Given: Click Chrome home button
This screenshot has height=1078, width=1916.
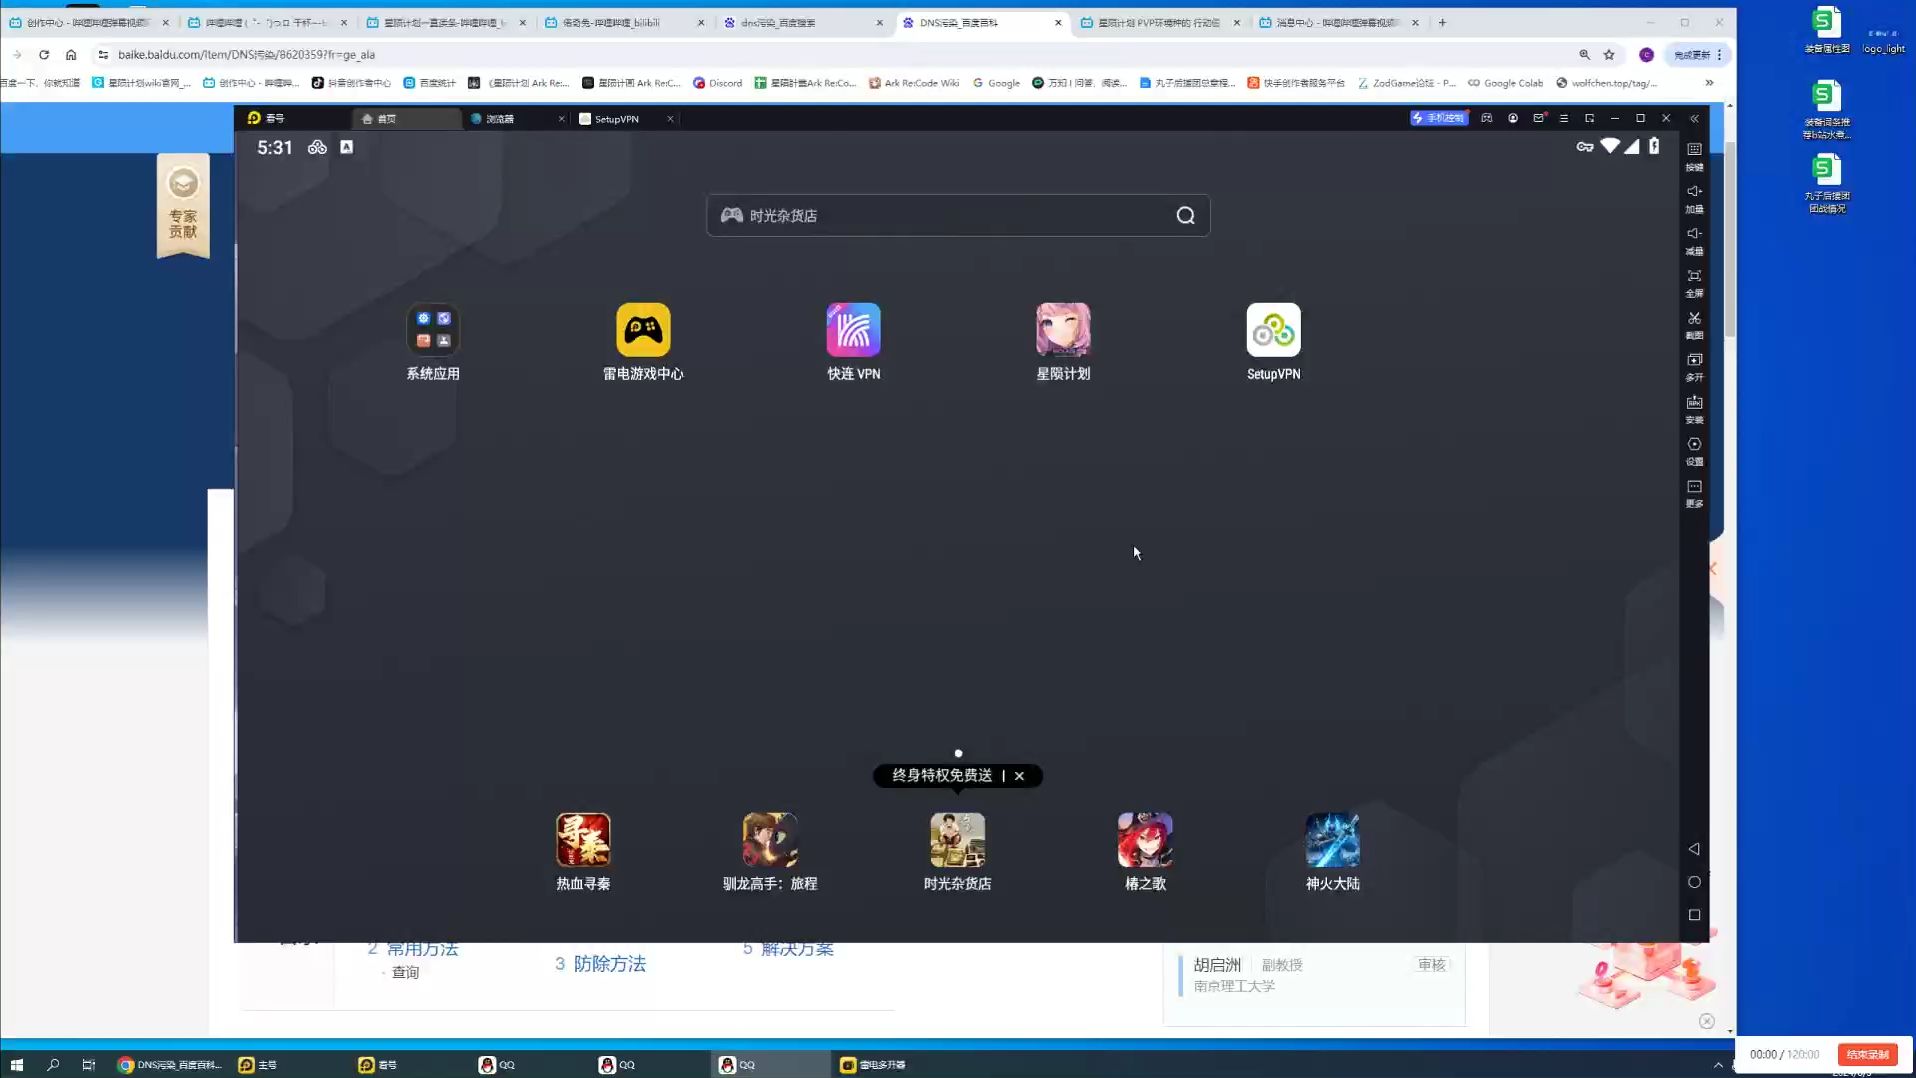Looking at the screenshot, I should point(71,55).
